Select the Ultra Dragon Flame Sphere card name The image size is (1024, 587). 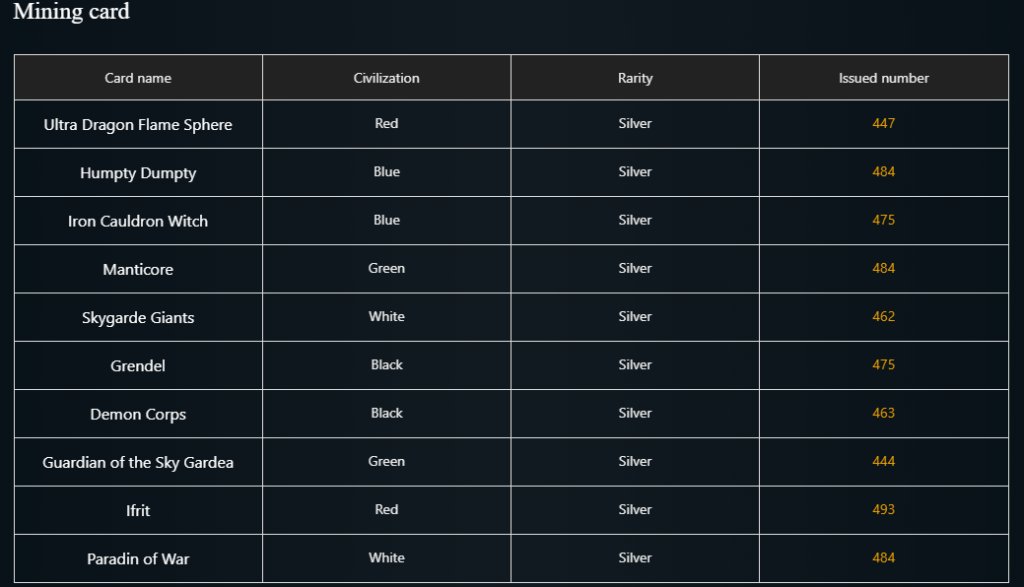click(x=138, y=125)
